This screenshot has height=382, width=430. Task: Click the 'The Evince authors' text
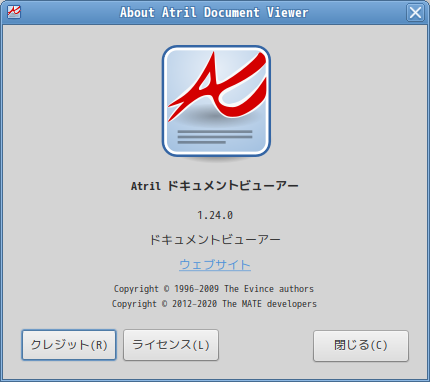tap(269, 289)
